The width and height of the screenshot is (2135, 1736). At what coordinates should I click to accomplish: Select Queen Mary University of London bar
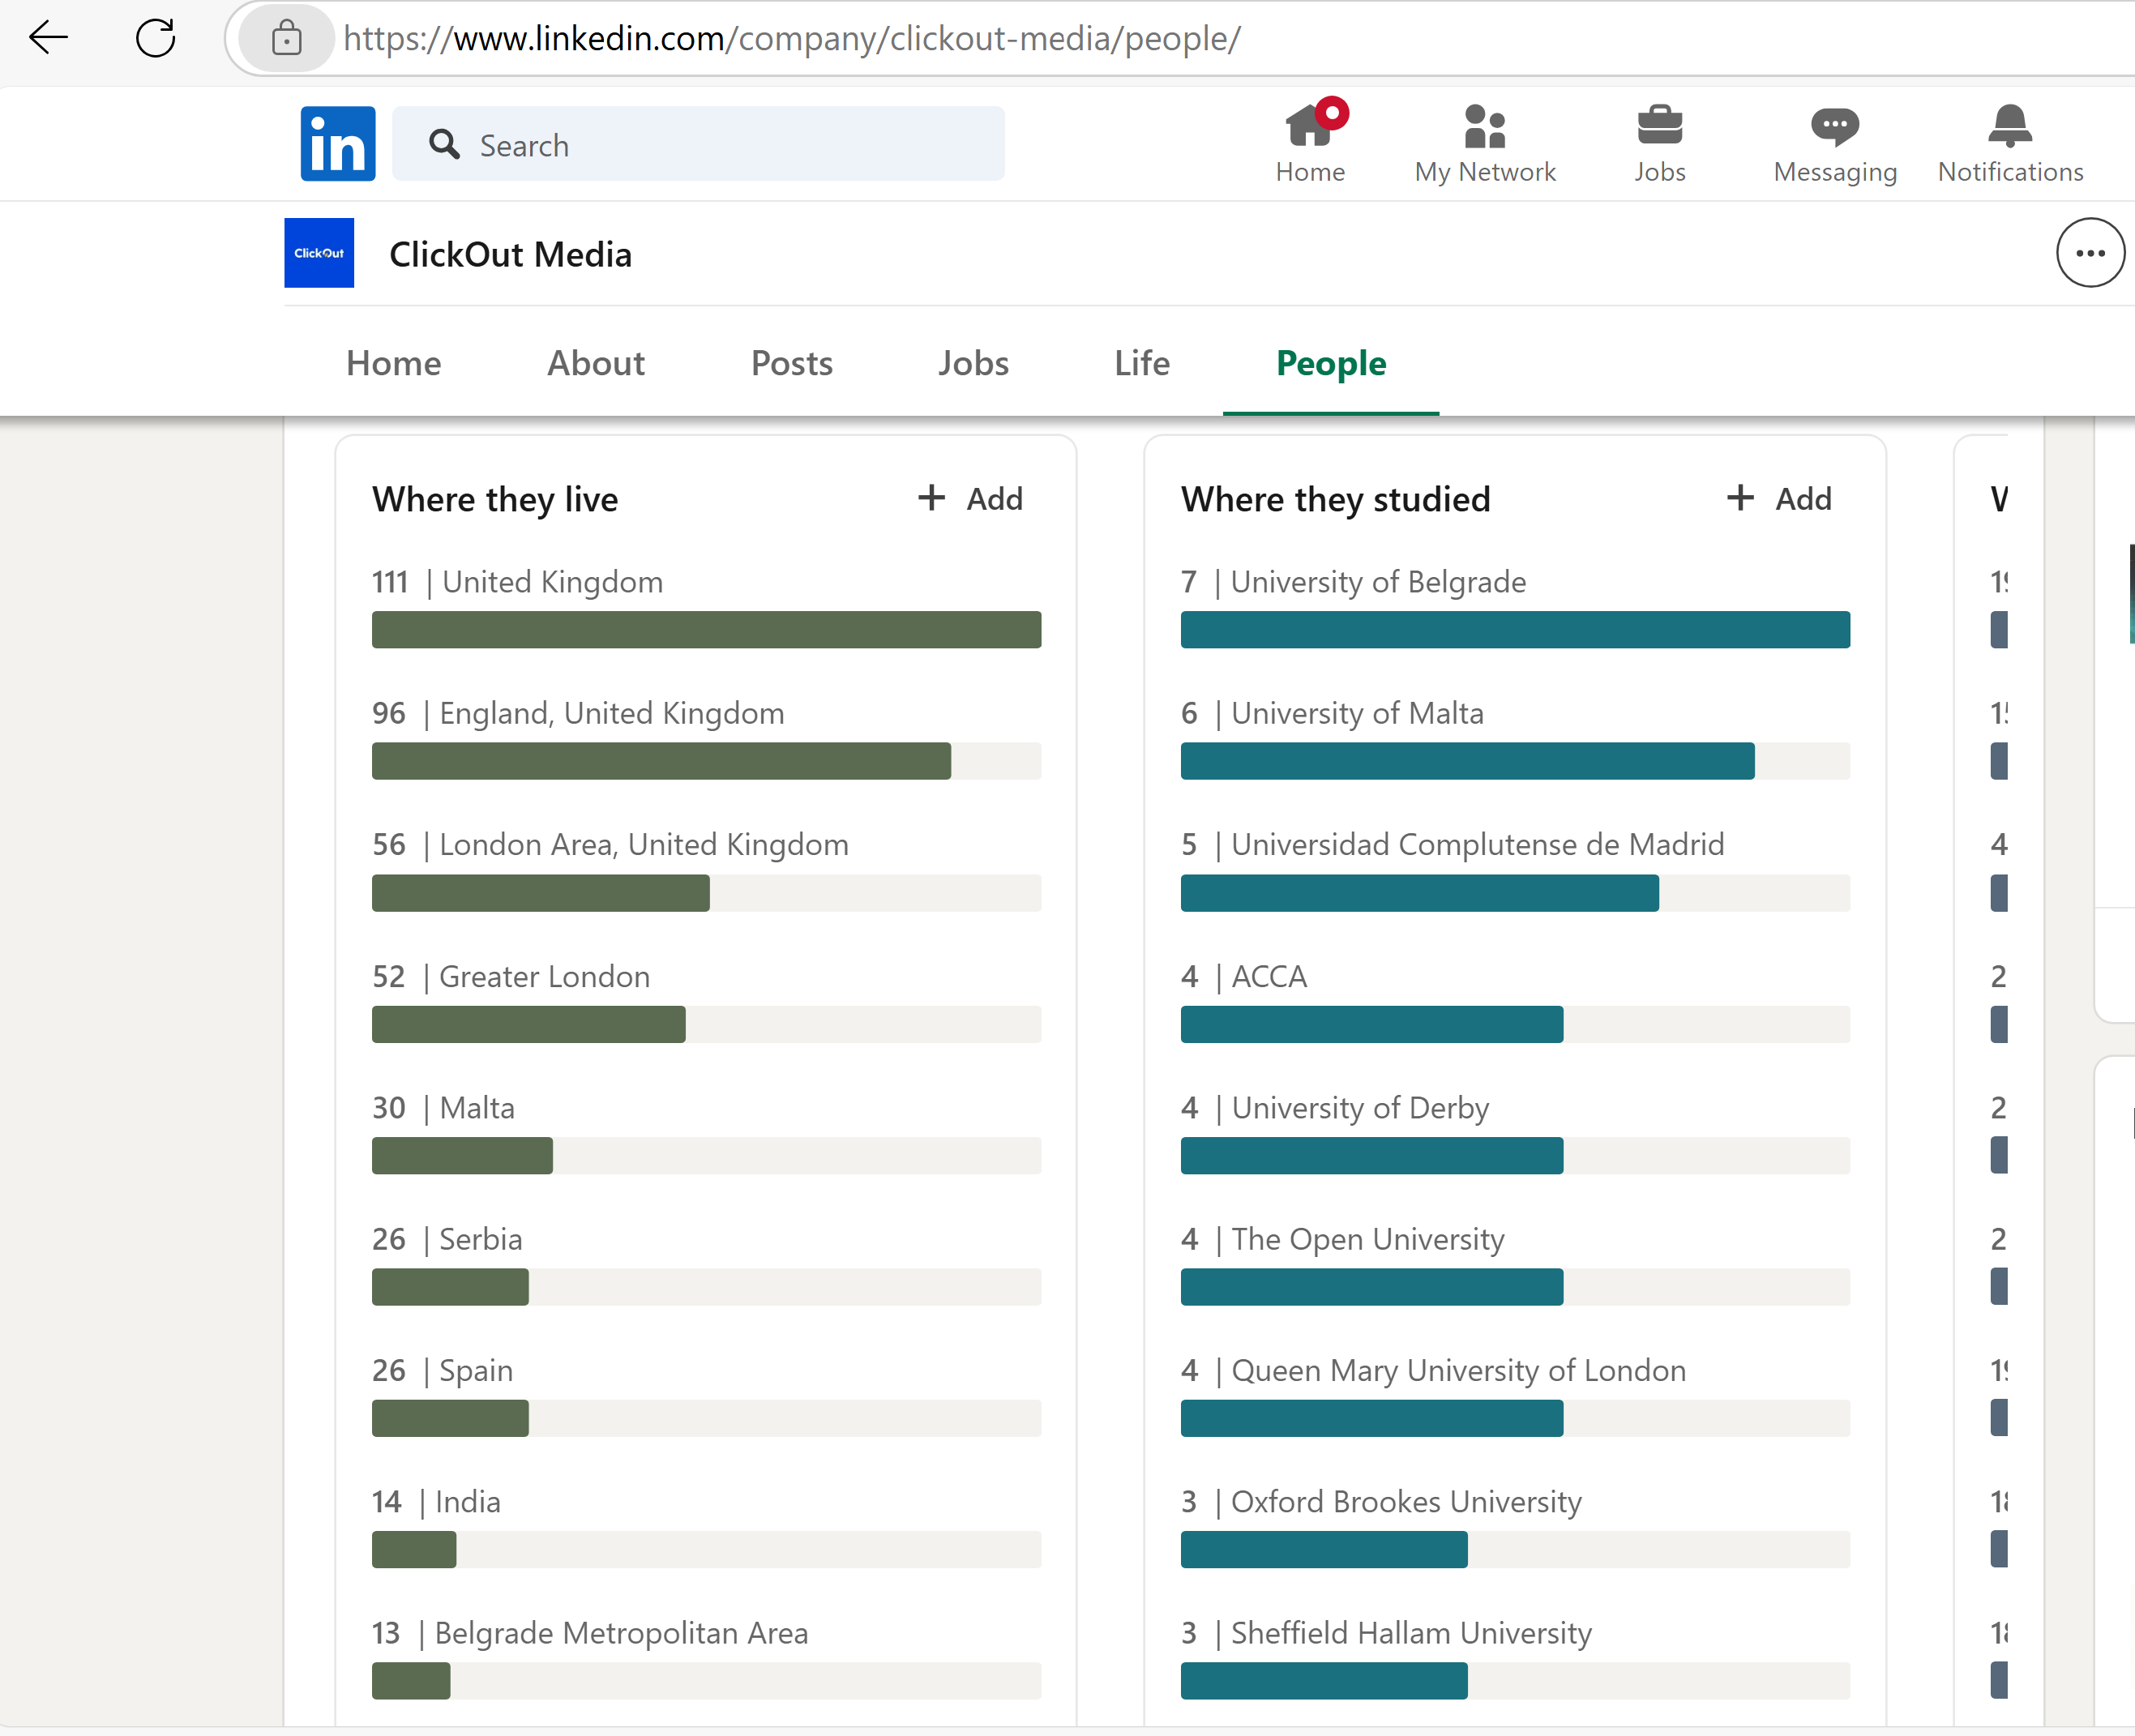click(x=1515, y=1418)
